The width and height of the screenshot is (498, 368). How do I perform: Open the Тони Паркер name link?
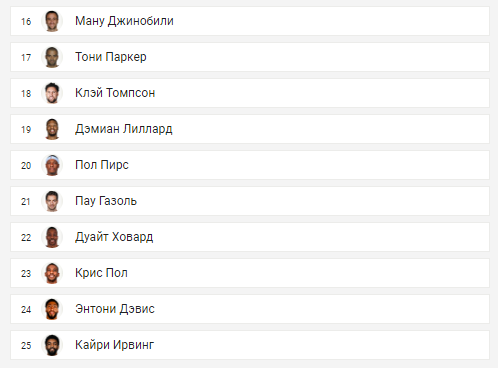click(x=111, y=57)
